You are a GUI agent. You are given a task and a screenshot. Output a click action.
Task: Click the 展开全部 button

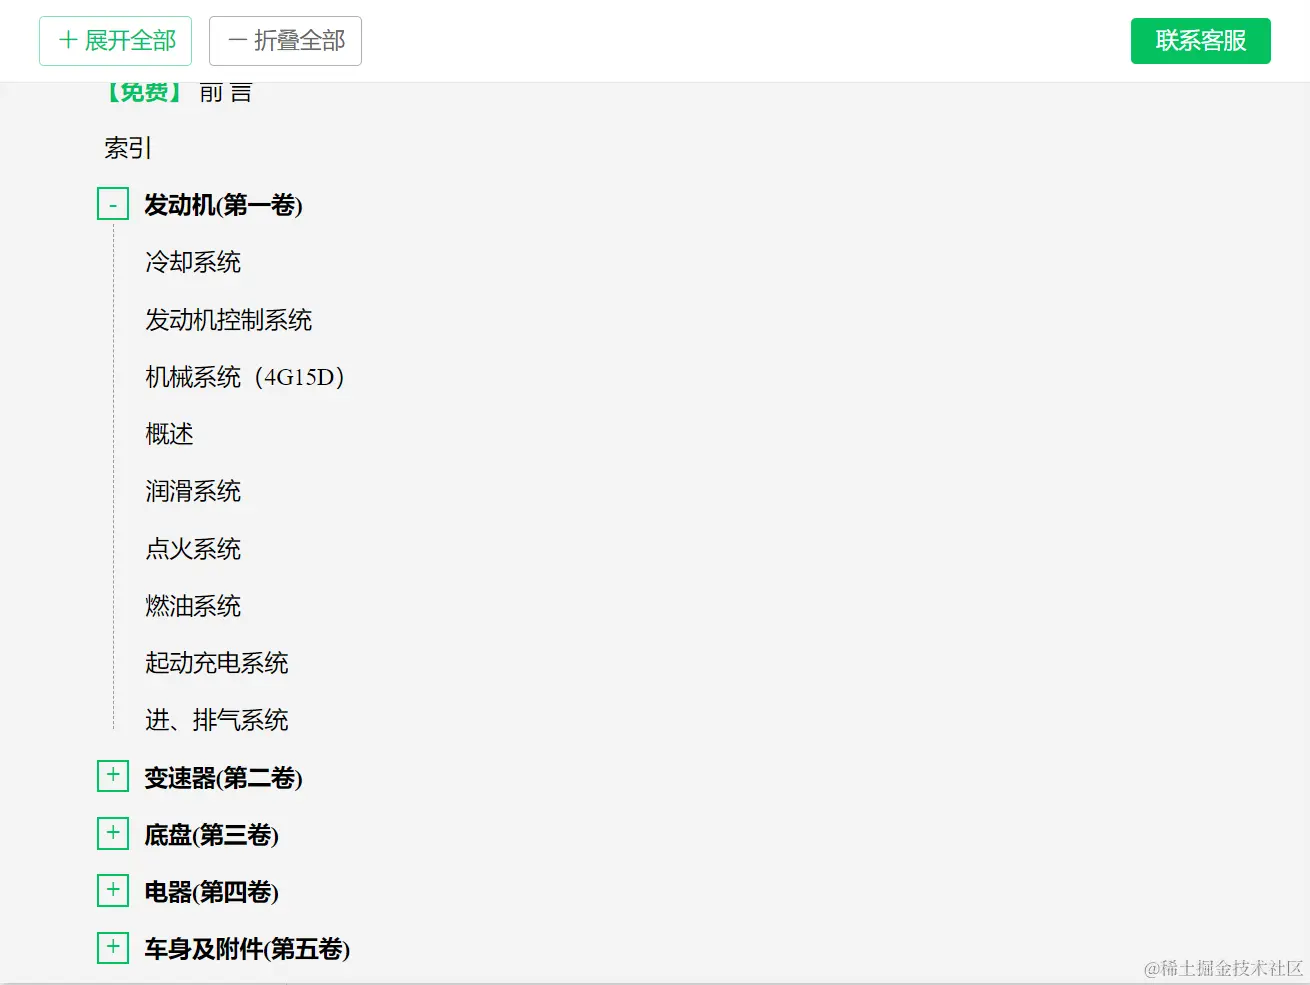(x=115, y=40)
